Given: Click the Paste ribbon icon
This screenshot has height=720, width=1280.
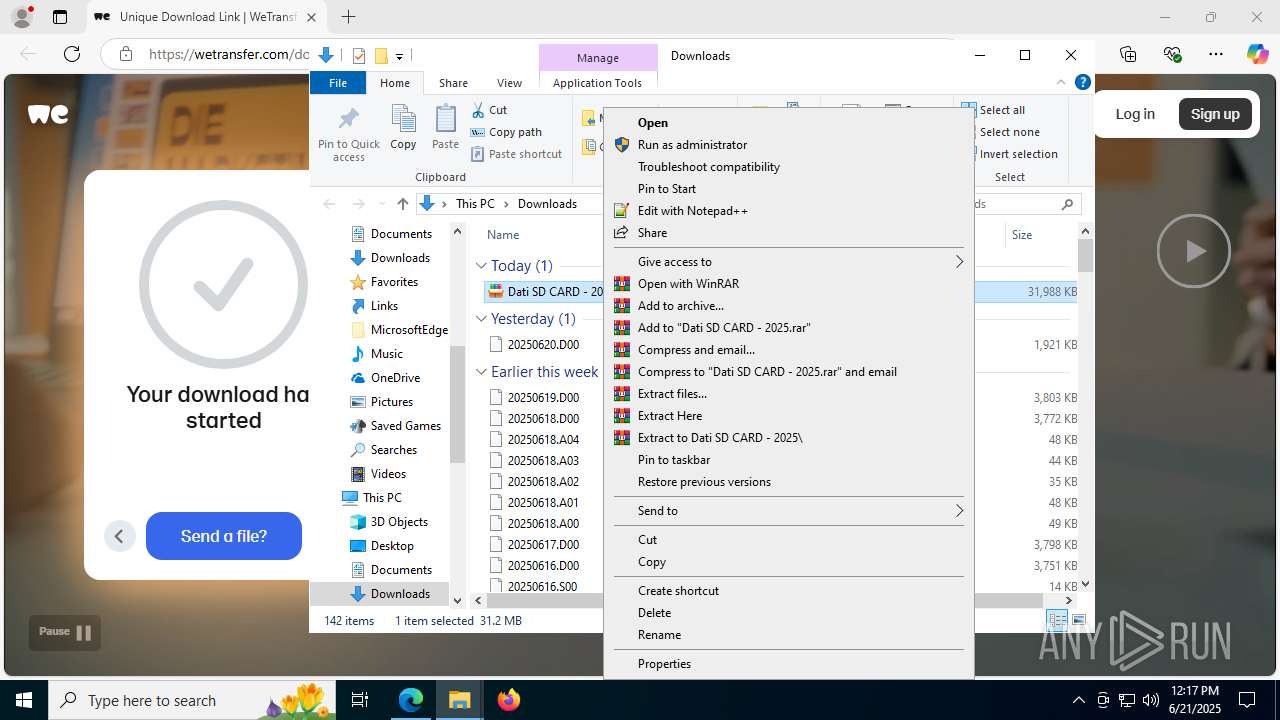Looking at the screenshot, I should pos(445,127).
